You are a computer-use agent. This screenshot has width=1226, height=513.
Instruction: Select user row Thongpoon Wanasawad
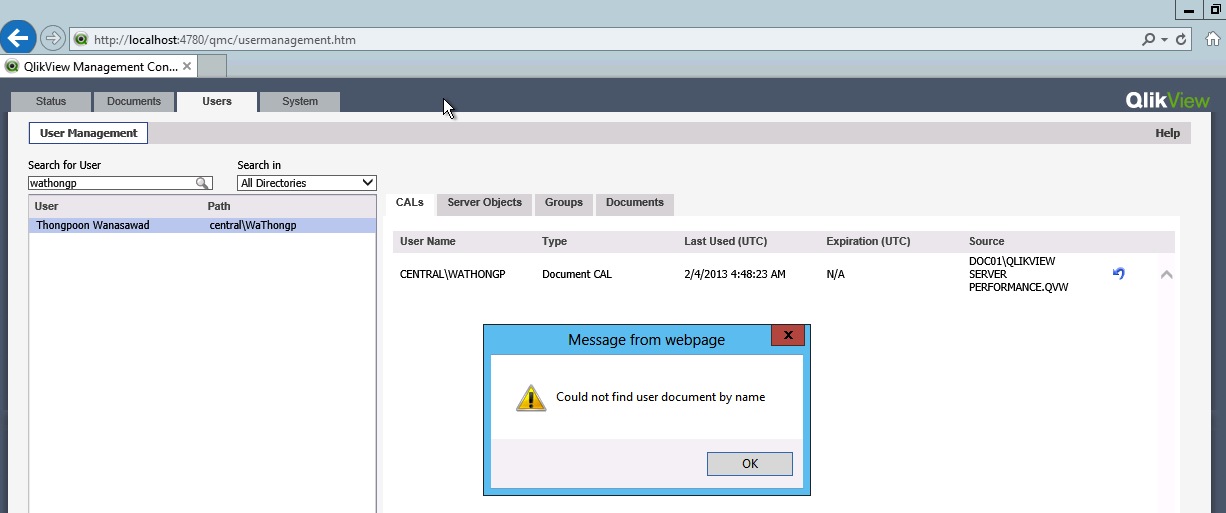[202, 225]
